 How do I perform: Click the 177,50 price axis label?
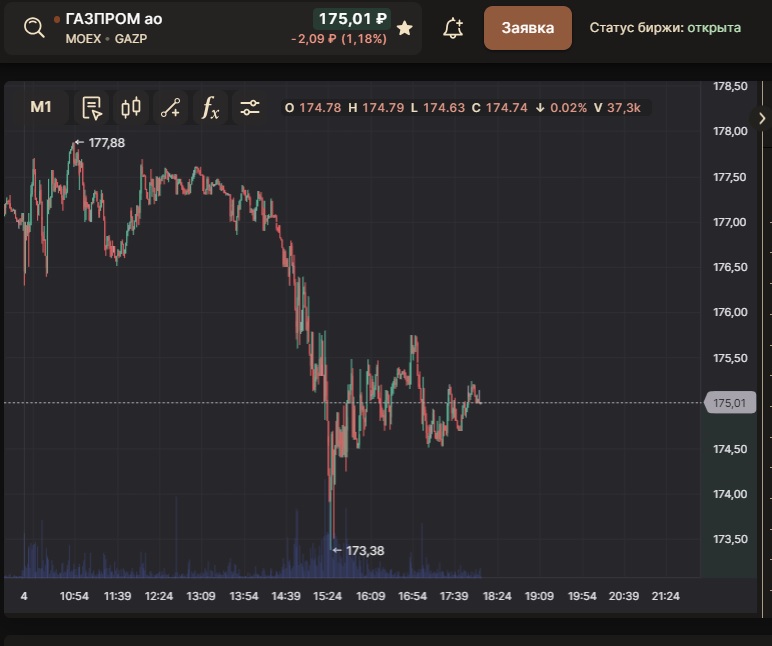click(x=730, y=177)
